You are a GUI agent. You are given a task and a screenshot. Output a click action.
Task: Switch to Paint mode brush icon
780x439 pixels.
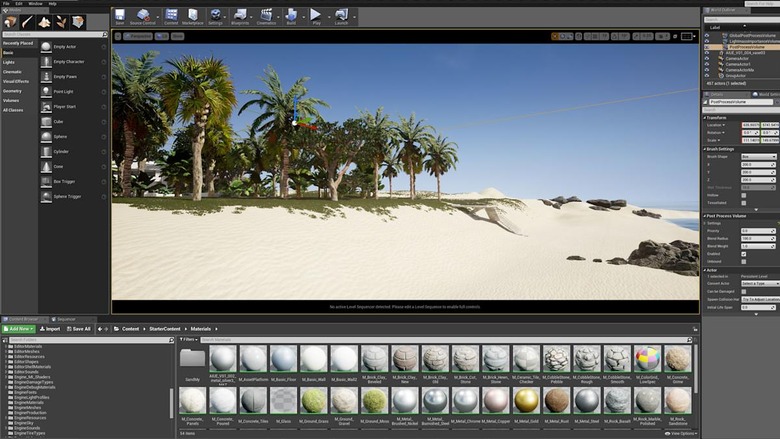pyautogui.click(x=27, y=21)
